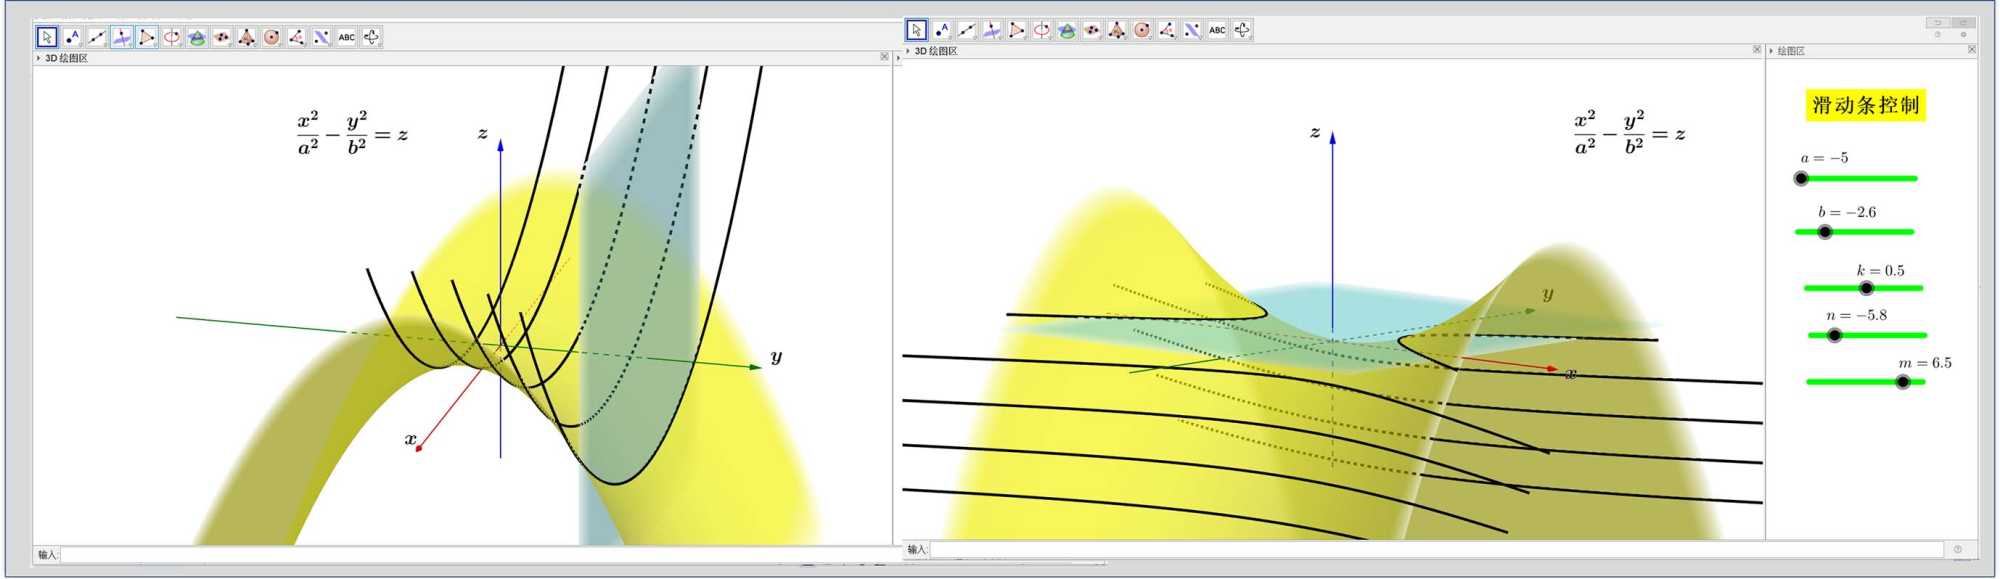Select the Pyramid tool in left window
This screenshot has width=2000, height=579.
[x=247, y=37]
